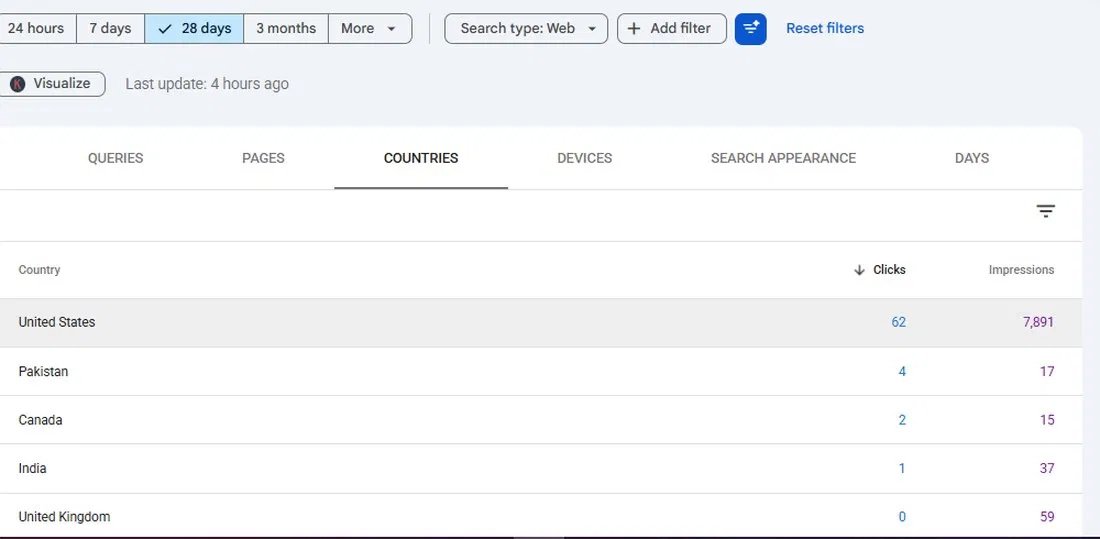Screen dimensions: 1100x539
Task: Click the table filter rows icon
Action: (x=1046, y=211)
